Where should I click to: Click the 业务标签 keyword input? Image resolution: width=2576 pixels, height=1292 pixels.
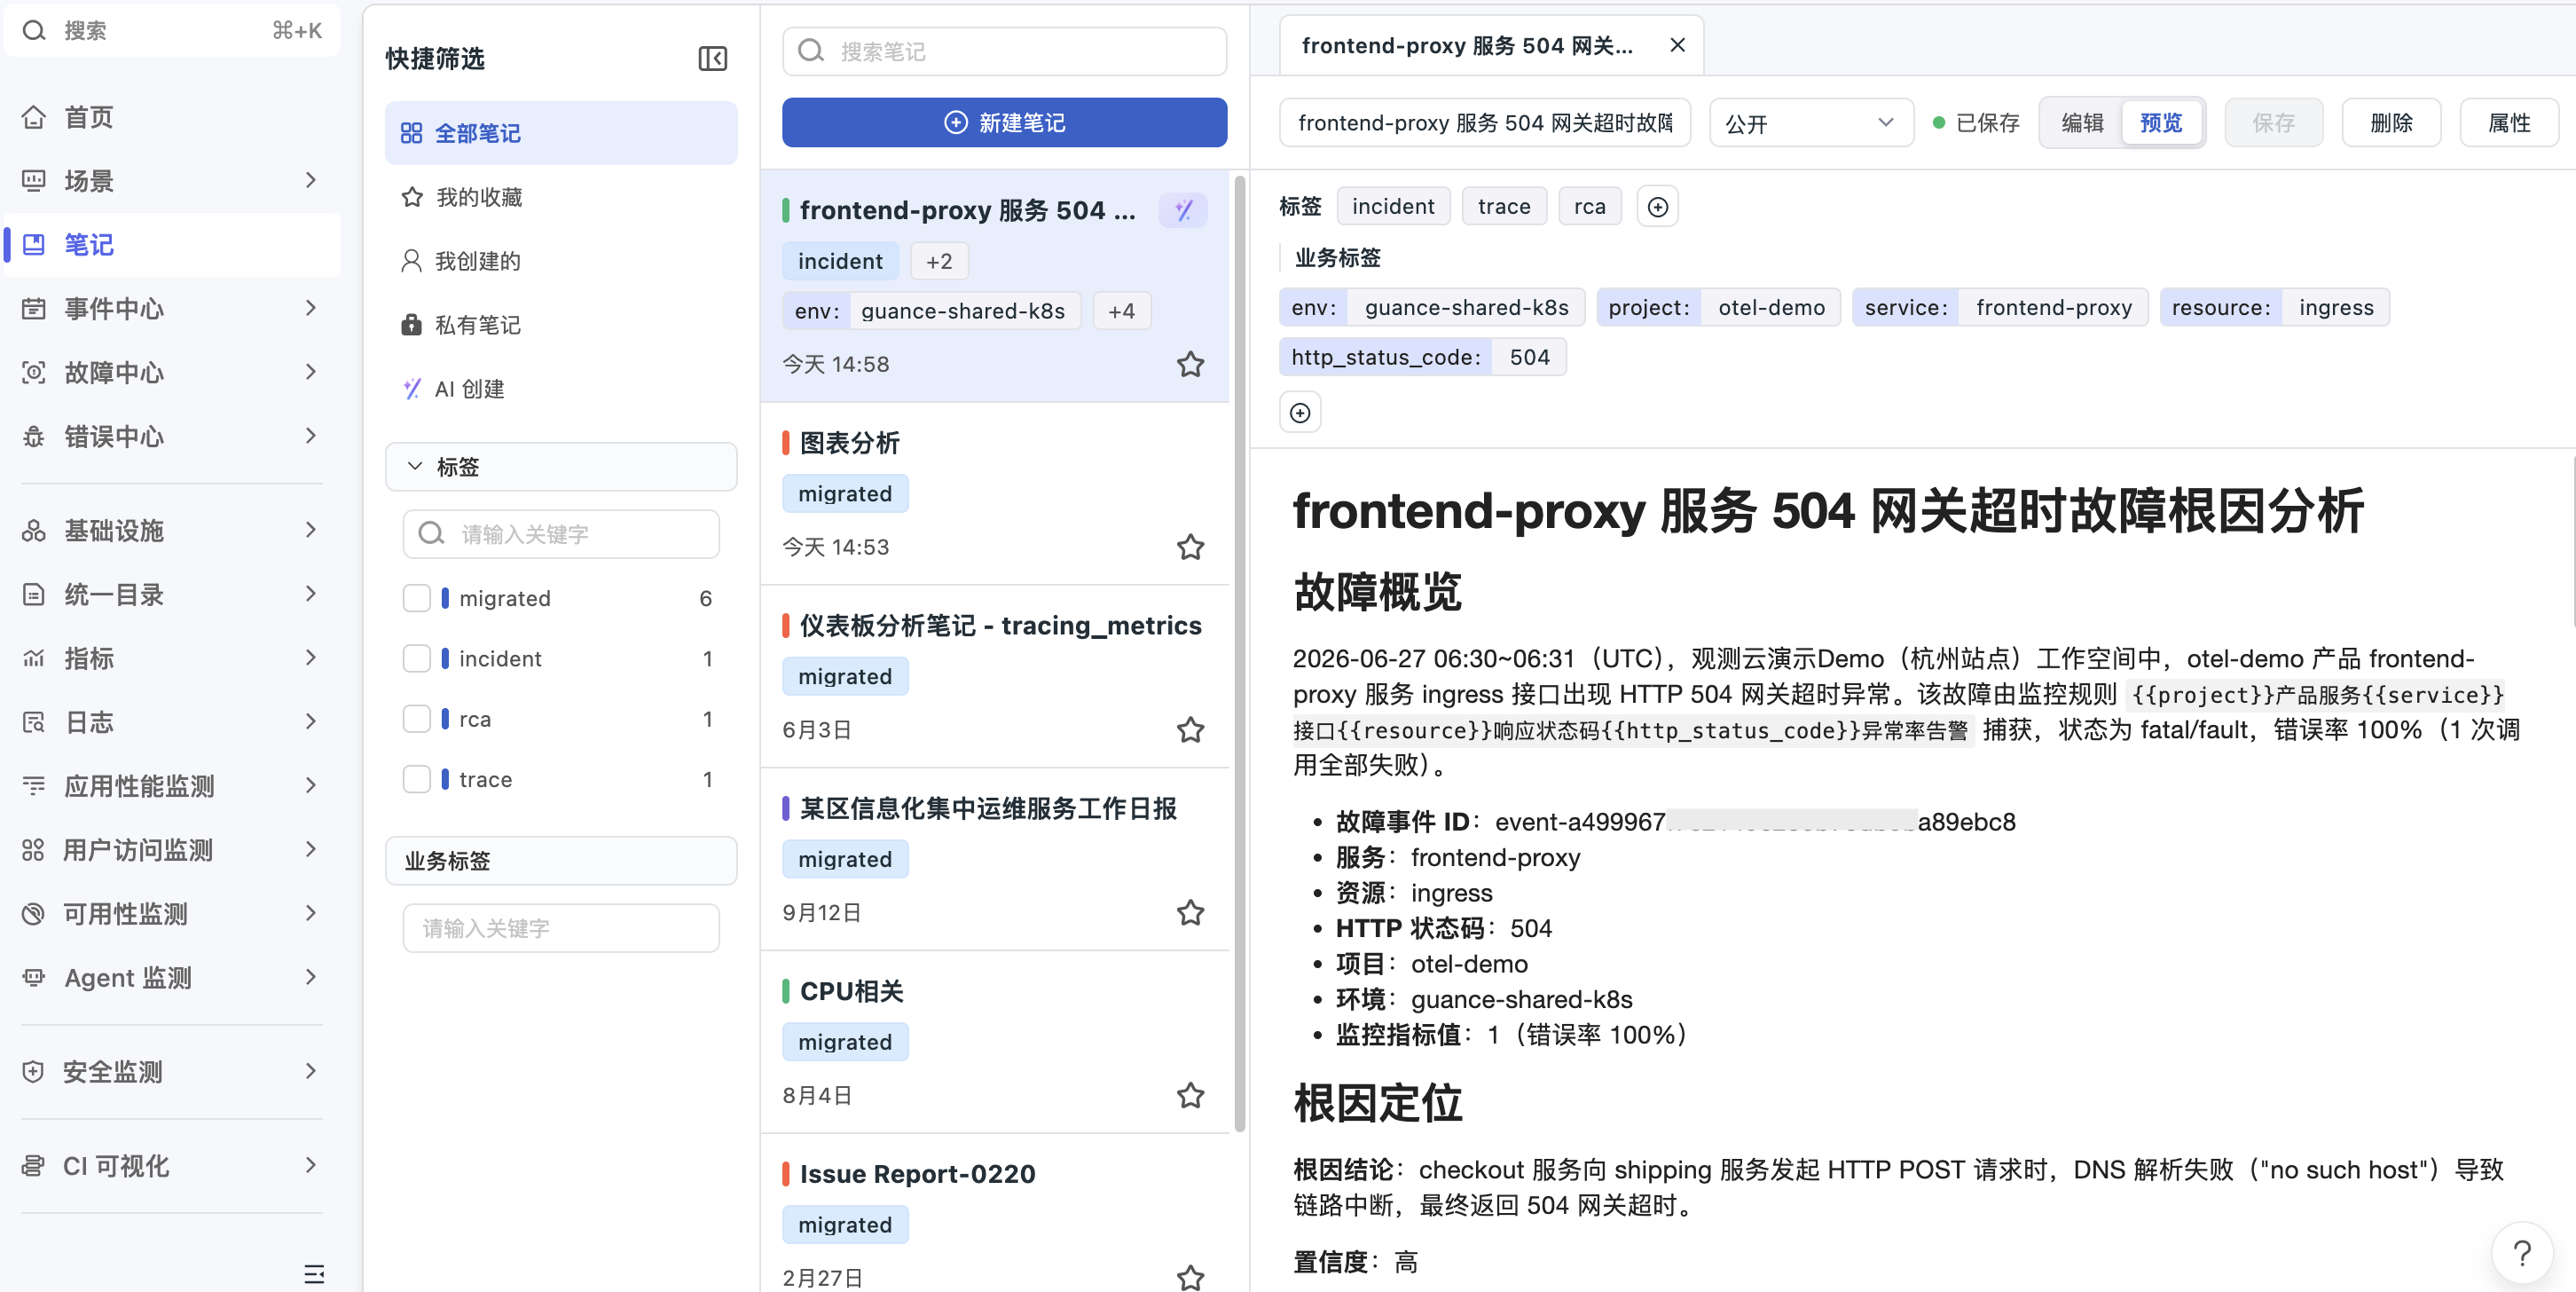coord(561,929)
